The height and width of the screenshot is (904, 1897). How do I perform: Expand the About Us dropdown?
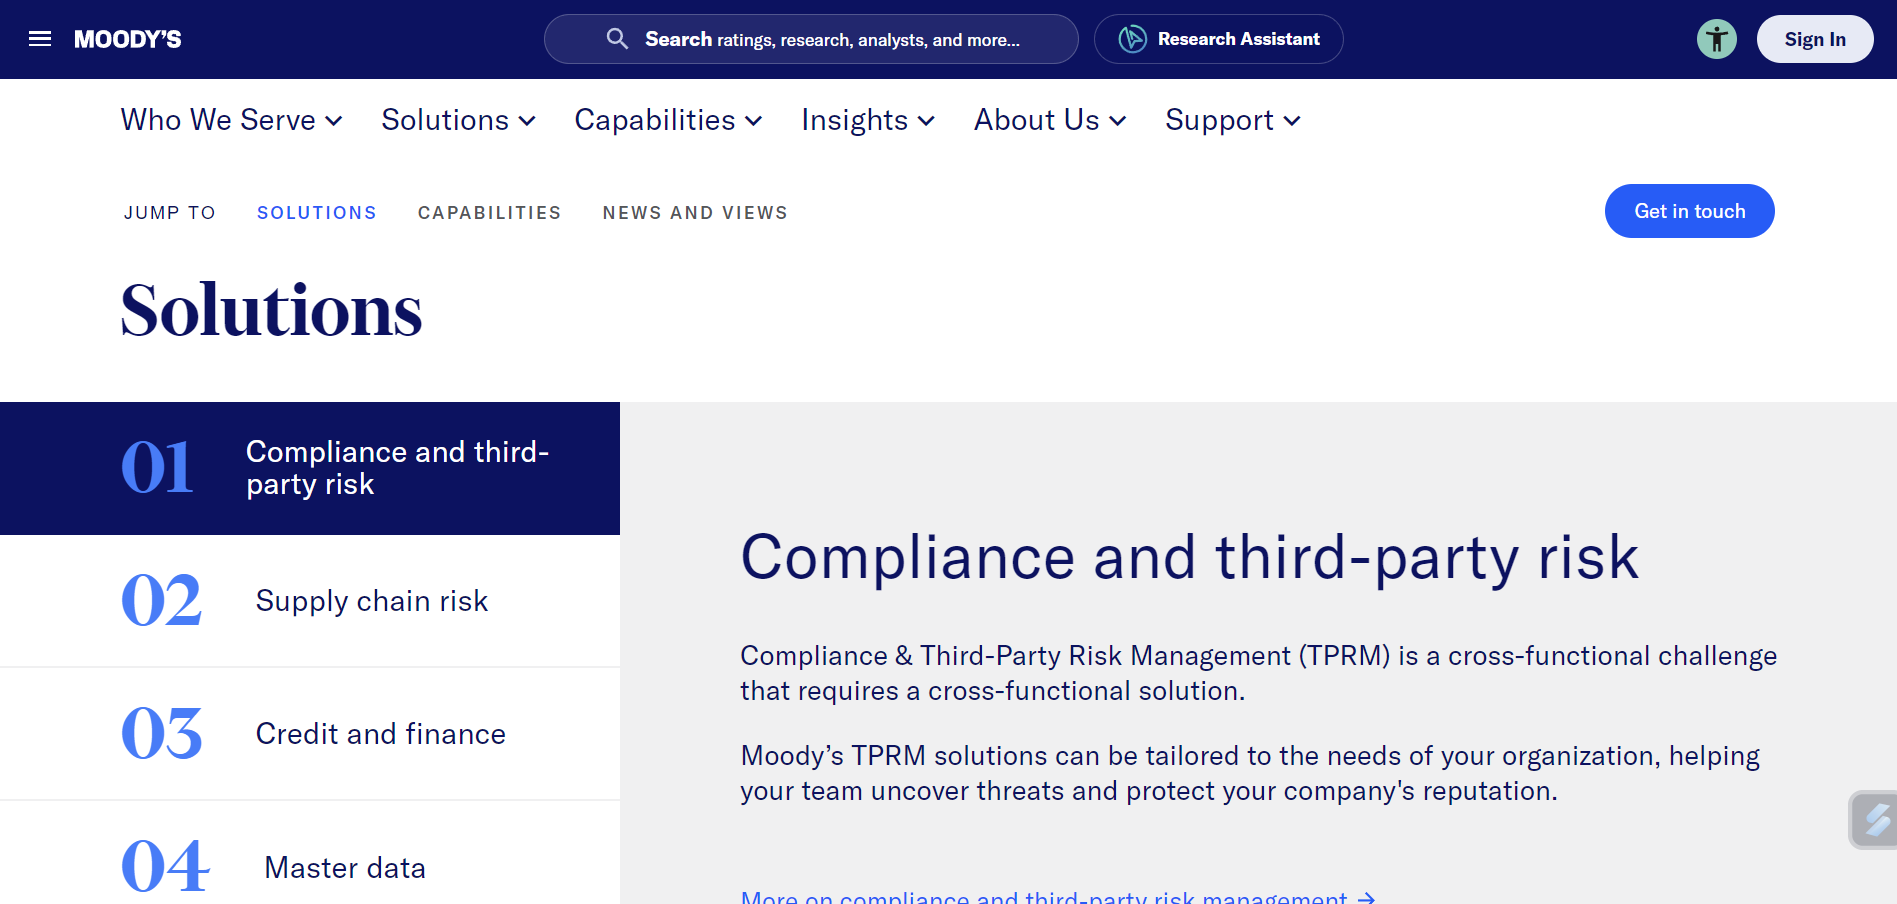tap(1050, 120)
